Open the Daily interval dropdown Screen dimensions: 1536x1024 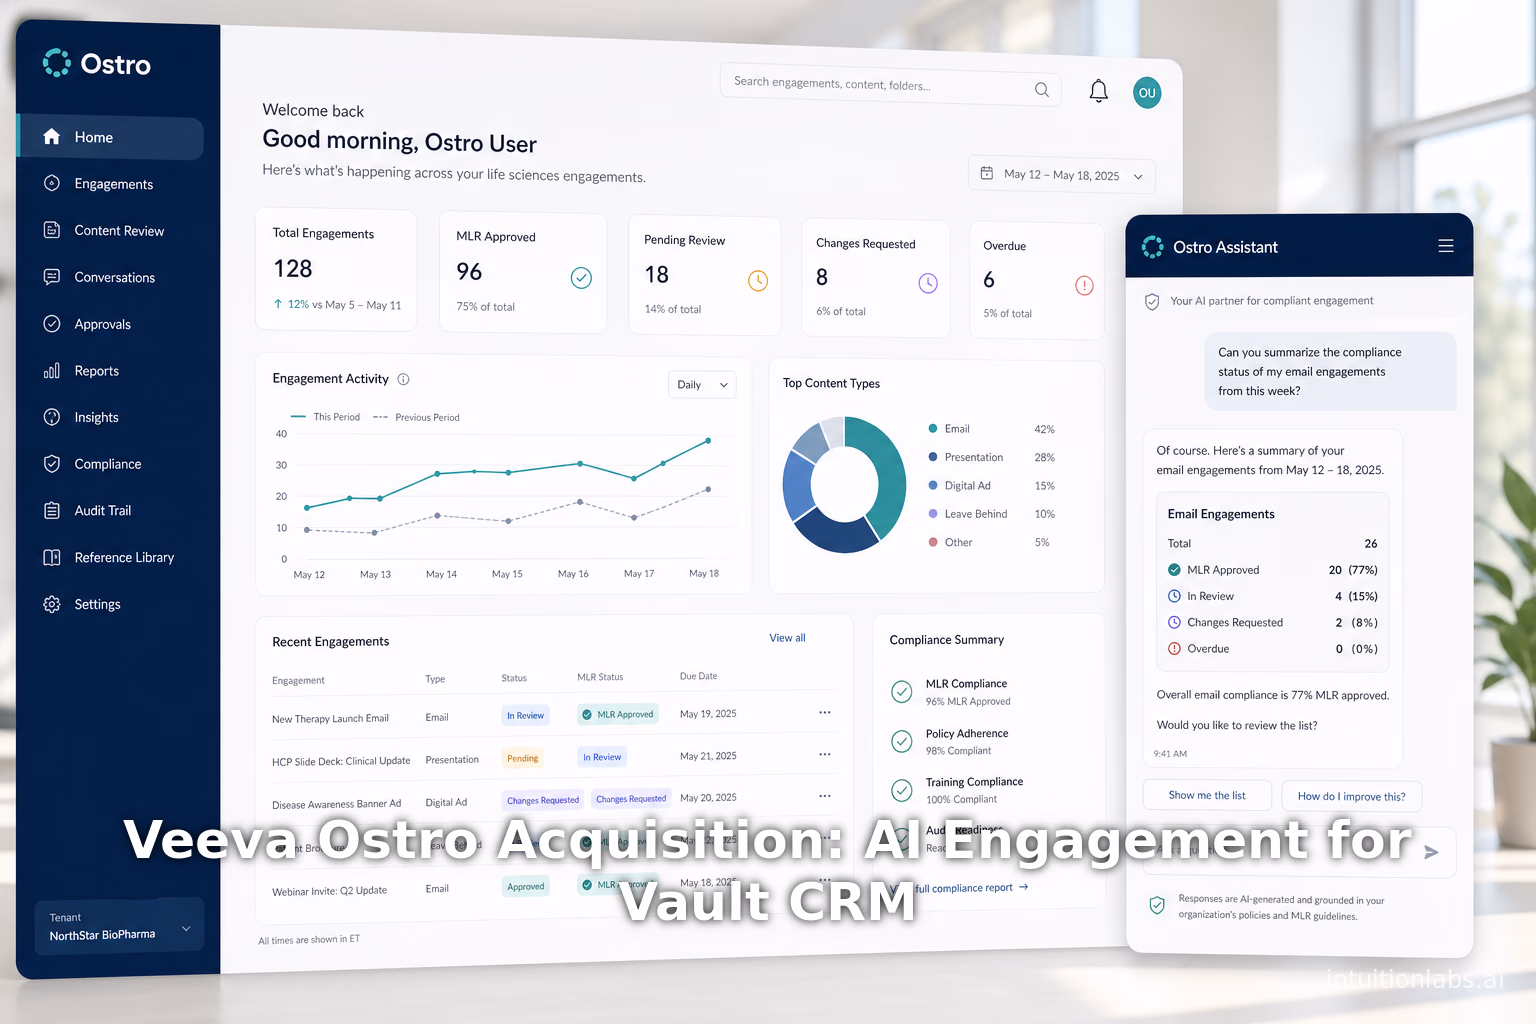click(702, 385)
